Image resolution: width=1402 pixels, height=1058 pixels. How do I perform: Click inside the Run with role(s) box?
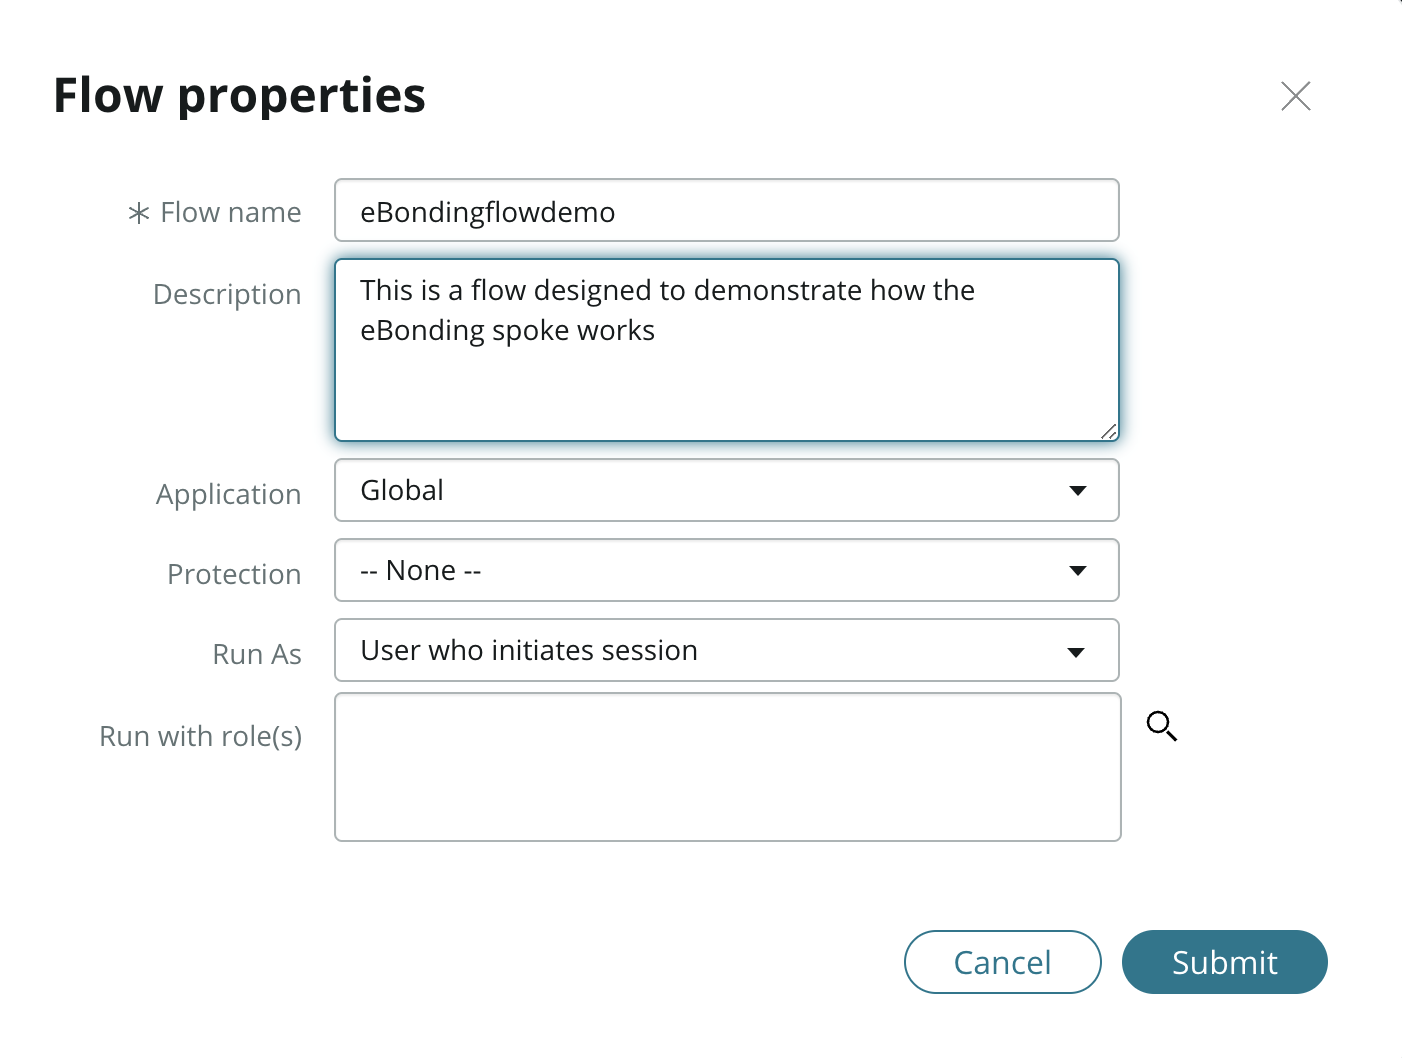(x=727, y=767)
